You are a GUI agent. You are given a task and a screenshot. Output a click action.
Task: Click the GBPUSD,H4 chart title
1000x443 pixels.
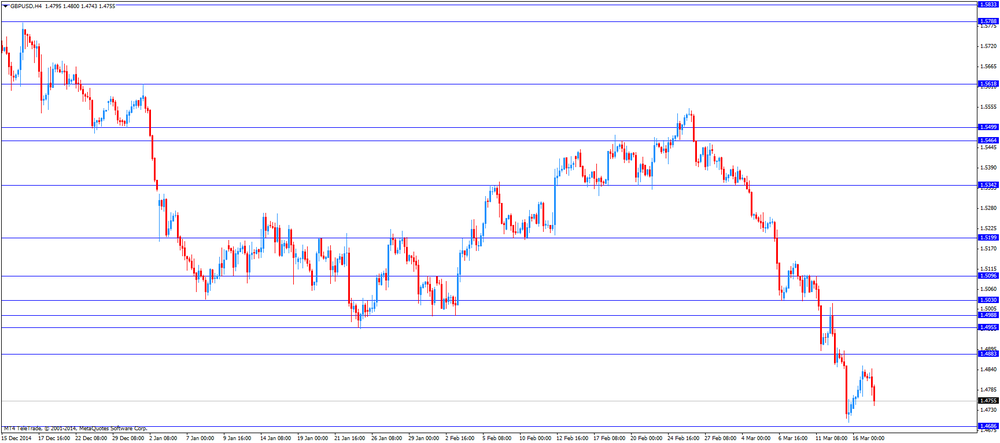click(x=26, y=6)
